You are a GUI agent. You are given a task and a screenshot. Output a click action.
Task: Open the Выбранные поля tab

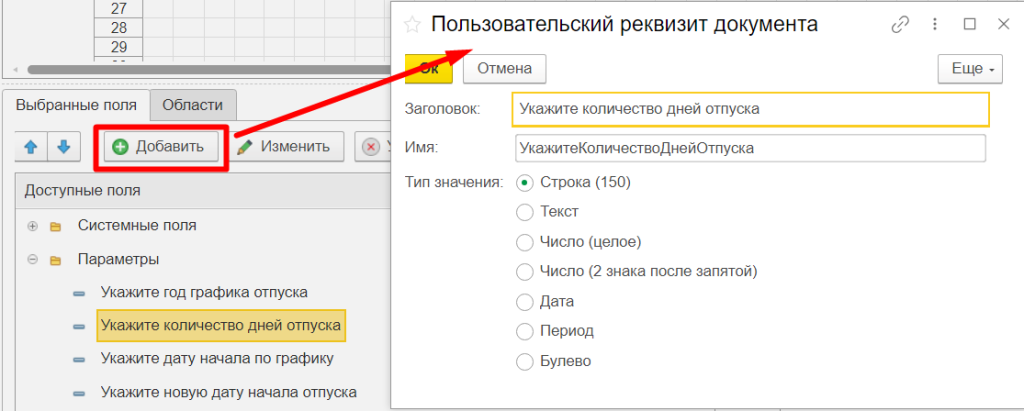[78, 105]
